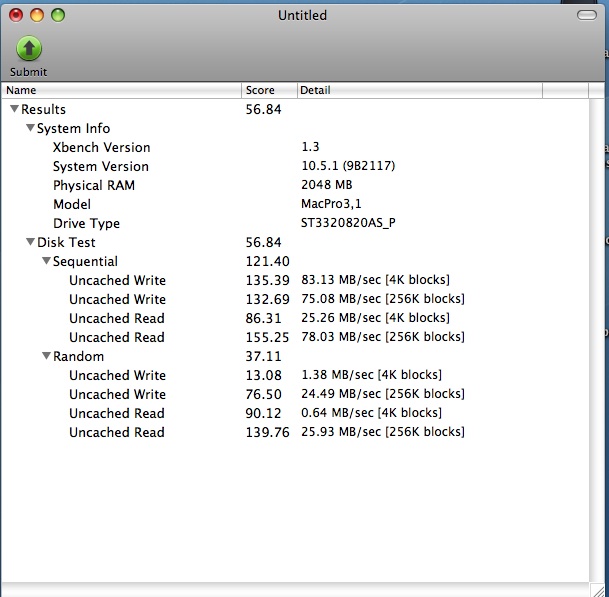Screen dimensions: 609x597
Task: Select the Model row
Action: (295, 204)
